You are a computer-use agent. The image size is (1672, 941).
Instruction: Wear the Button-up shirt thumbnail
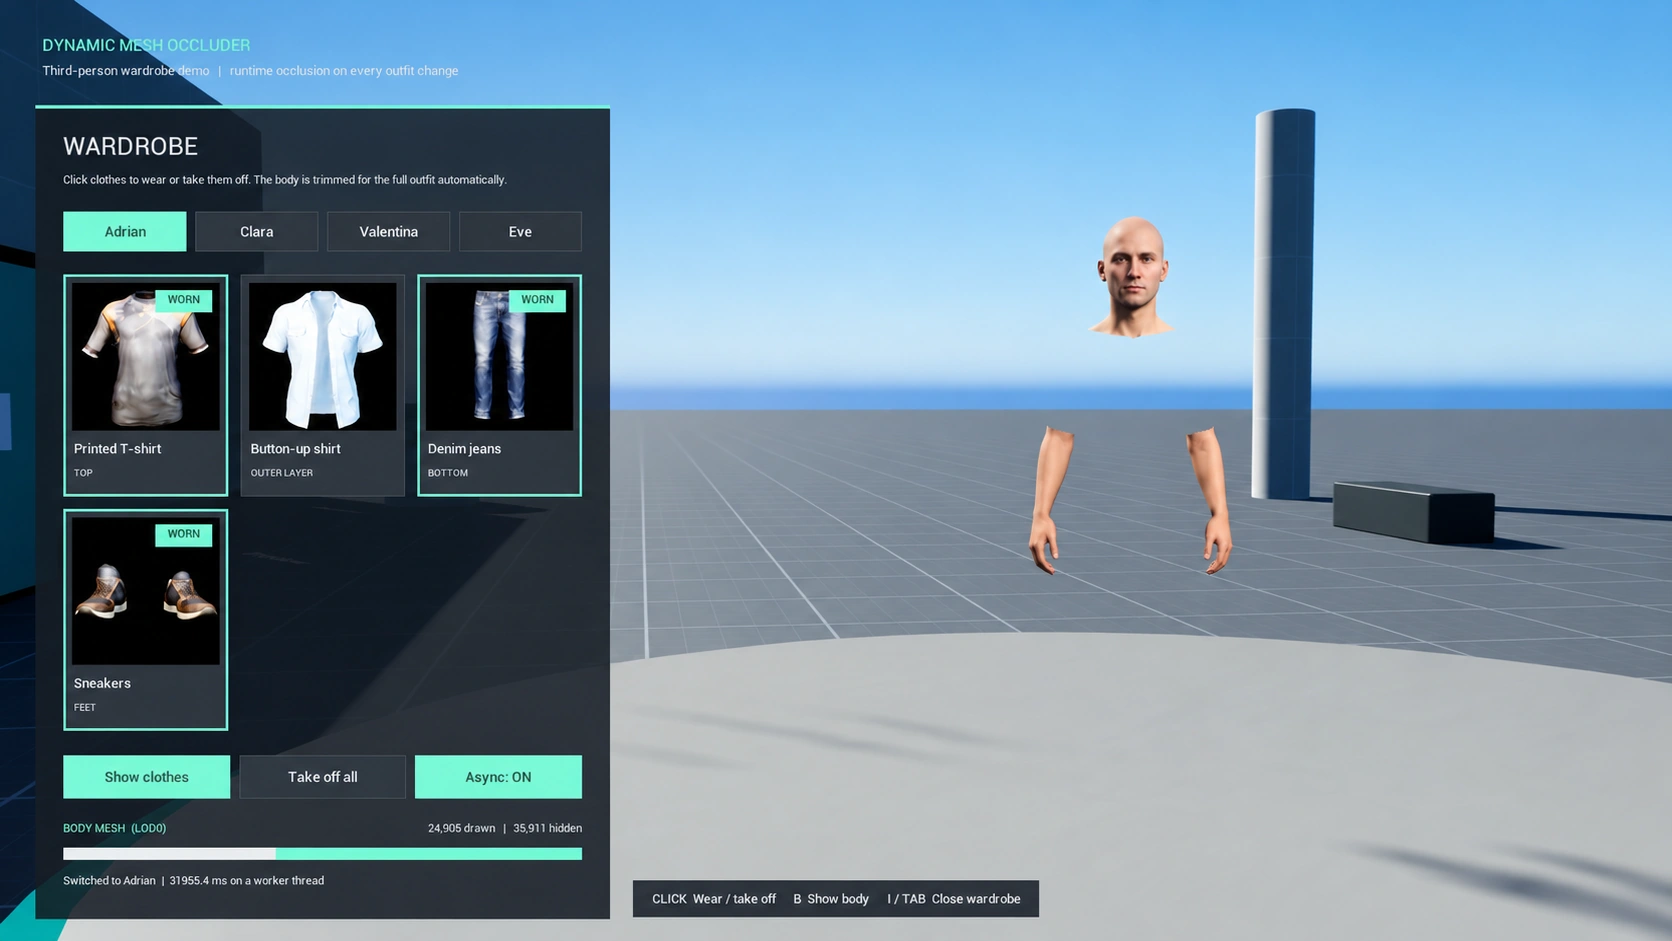click(323, 357)
